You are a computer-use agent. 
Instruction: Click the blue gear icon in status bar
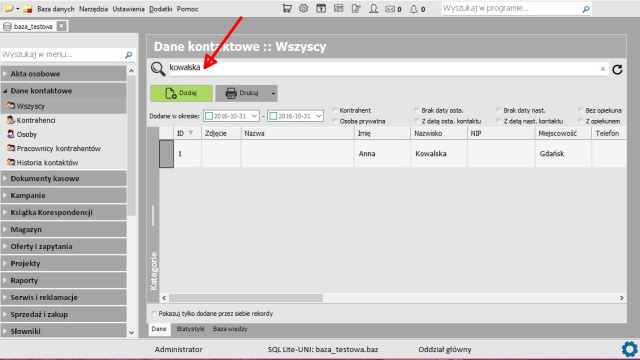click(x=629, y=349)
